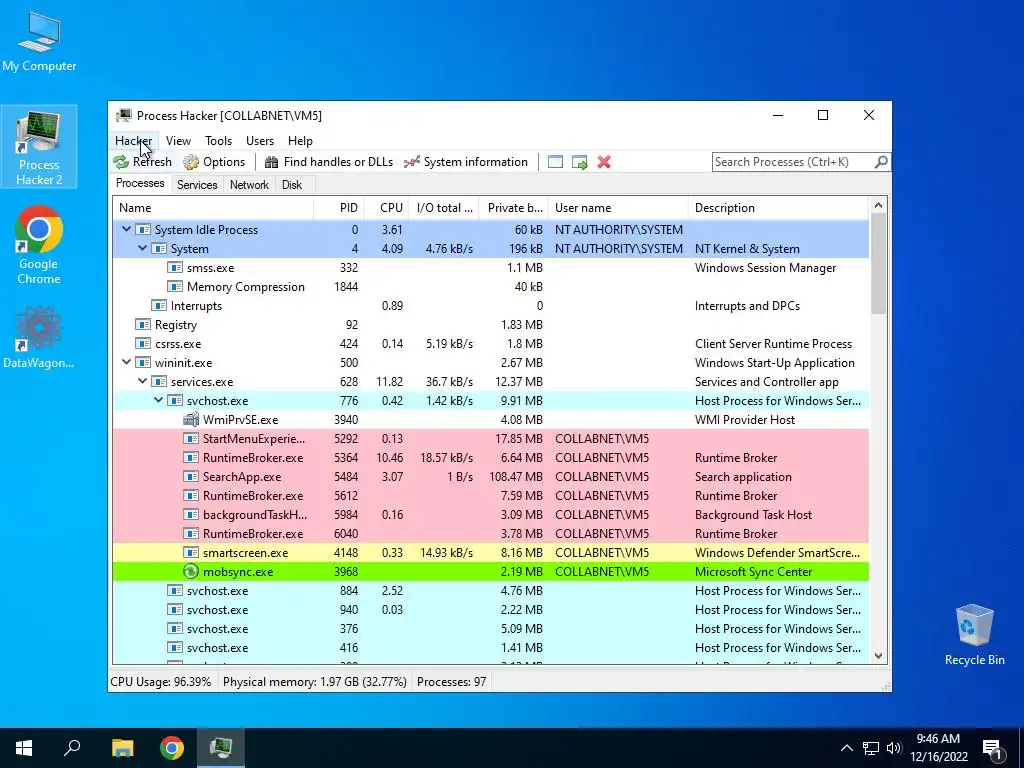Select the Google Chrome desktop shortcut
The width and height of the screenshot is (1024, 768).
39,245
